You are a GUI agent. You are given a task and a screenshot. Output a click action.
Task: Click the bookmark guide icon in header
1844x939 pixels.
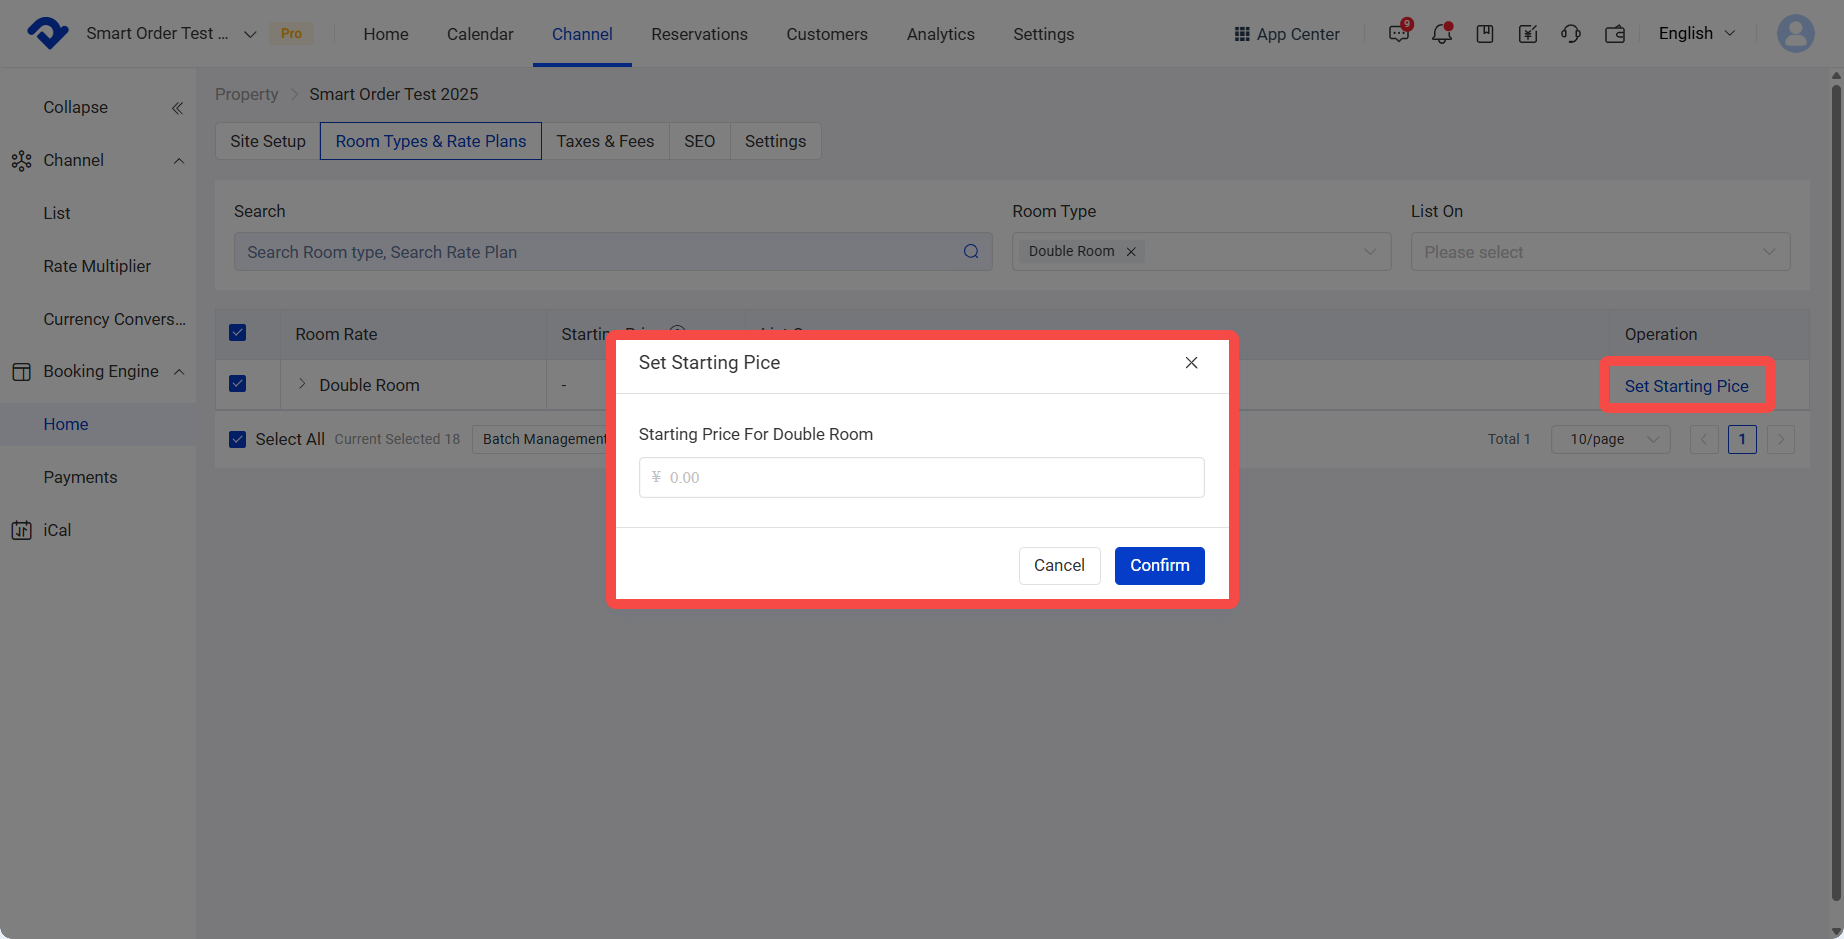tap(1485, 34)
